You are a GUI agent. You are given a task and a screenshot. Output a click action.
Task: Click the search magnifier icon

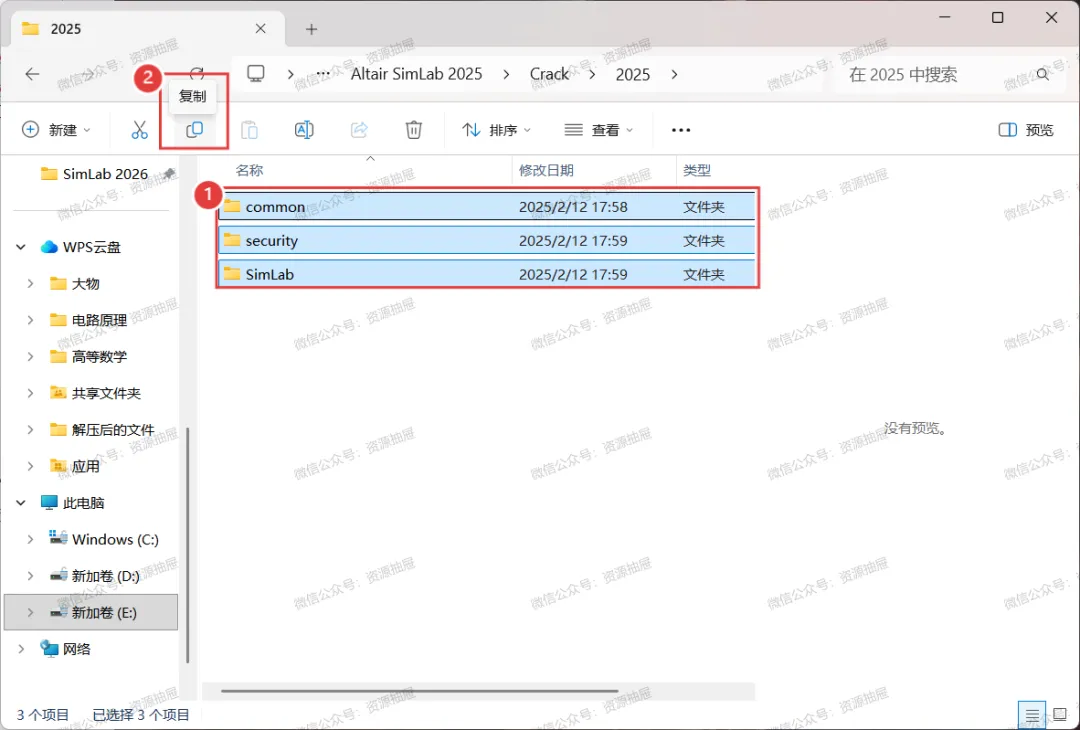[1043, 74]
